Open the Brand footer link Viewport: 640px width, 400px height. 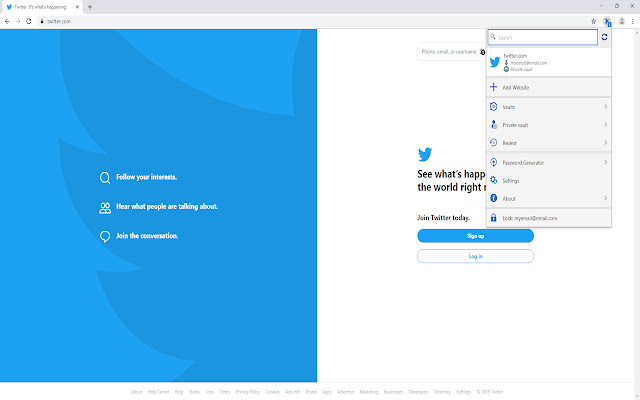(311, 392)
